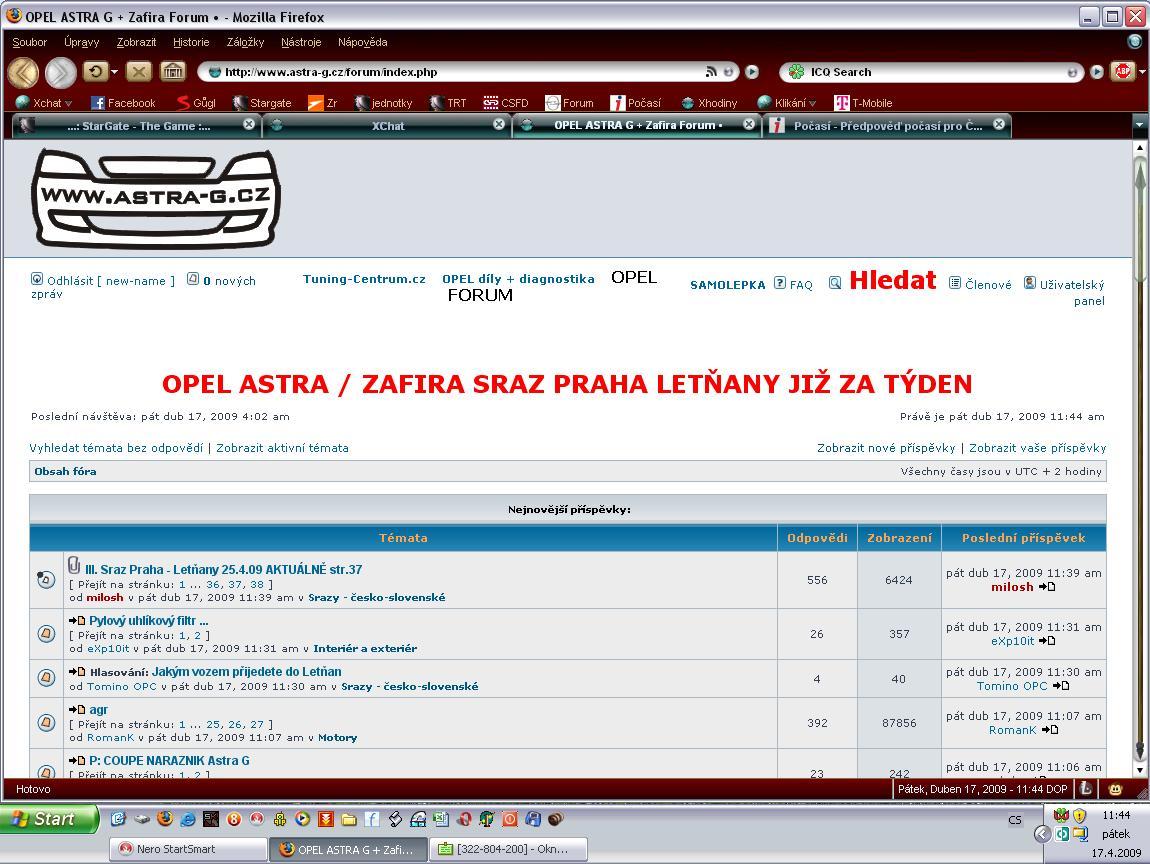The image size is (1150, 864).
Task: Click the Firefox back navigation button
Action: tap(23, 72)
